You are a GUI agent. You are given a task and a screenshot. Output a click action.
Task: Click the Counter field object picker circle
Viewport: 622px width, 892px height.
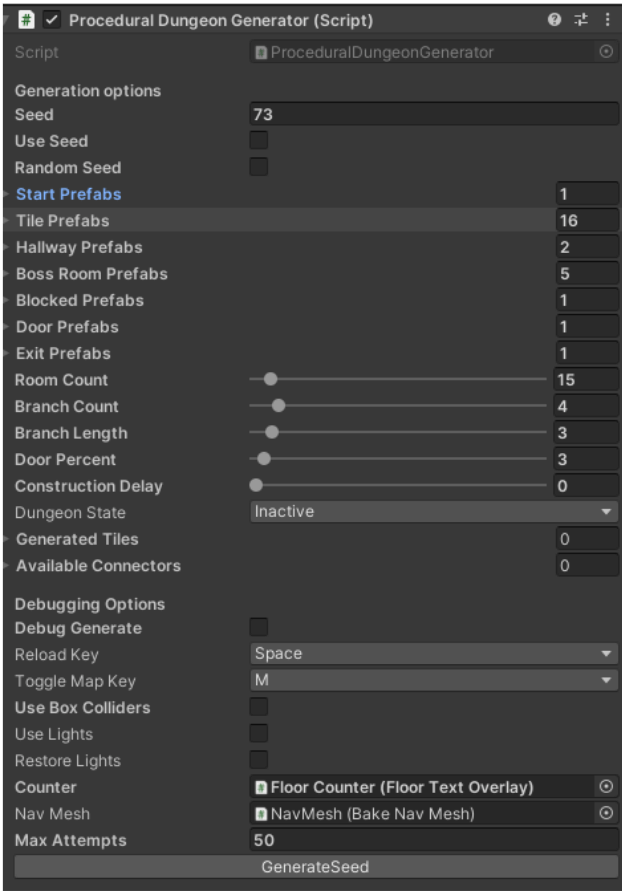606,787
